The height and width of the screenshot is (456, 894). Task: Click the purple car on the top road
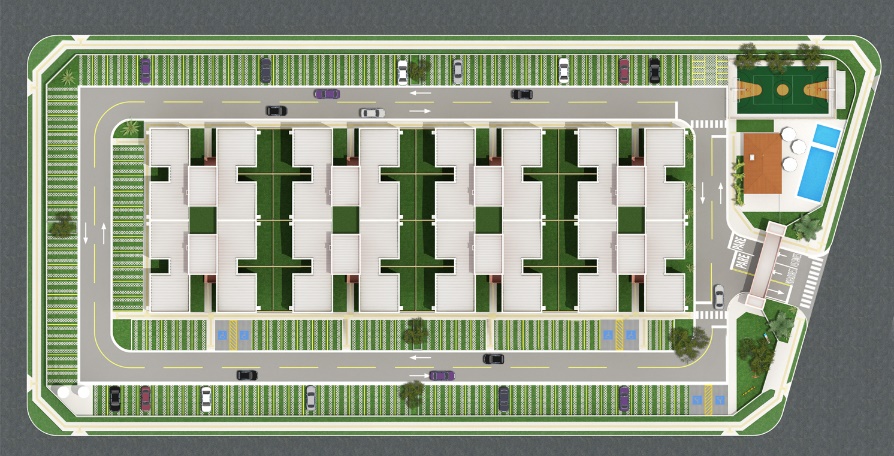(326, 94)
